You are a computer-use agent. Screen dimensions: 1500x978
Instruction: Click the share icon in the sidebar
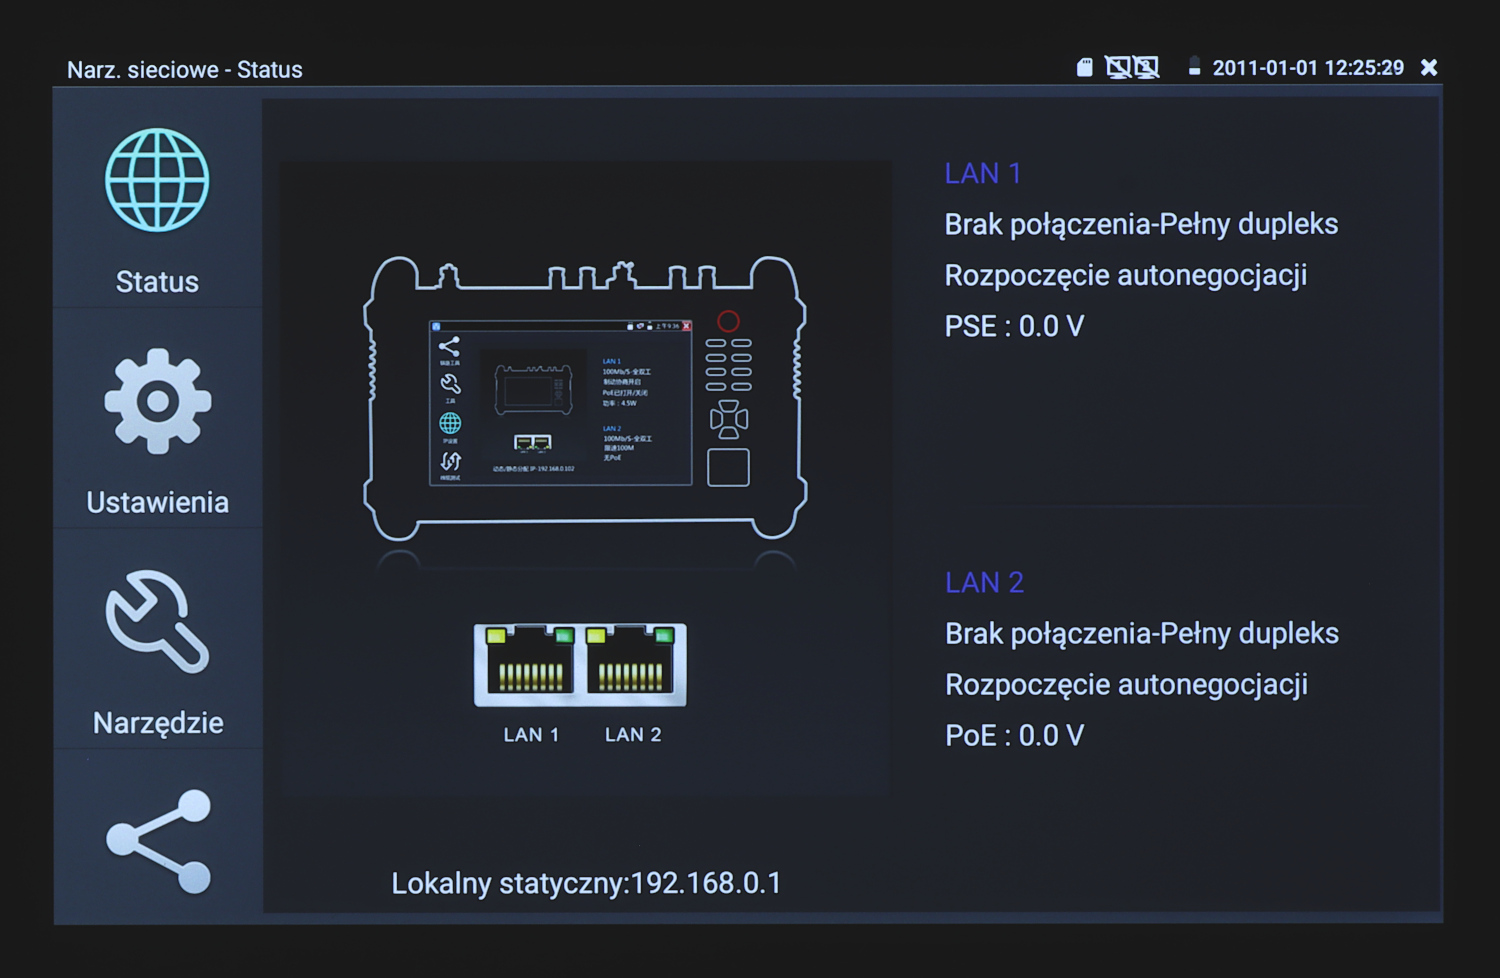[x=158, y=841]
